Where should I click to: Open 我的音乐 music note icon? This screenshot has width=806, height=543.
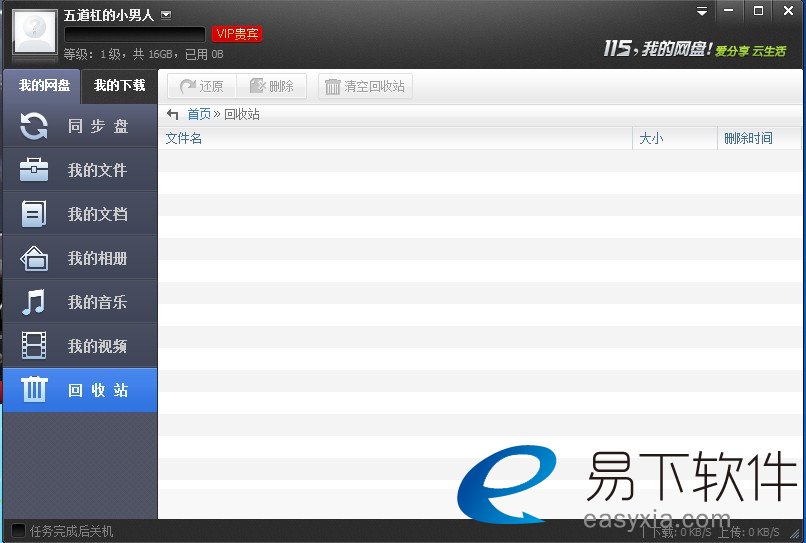(34, 302)
